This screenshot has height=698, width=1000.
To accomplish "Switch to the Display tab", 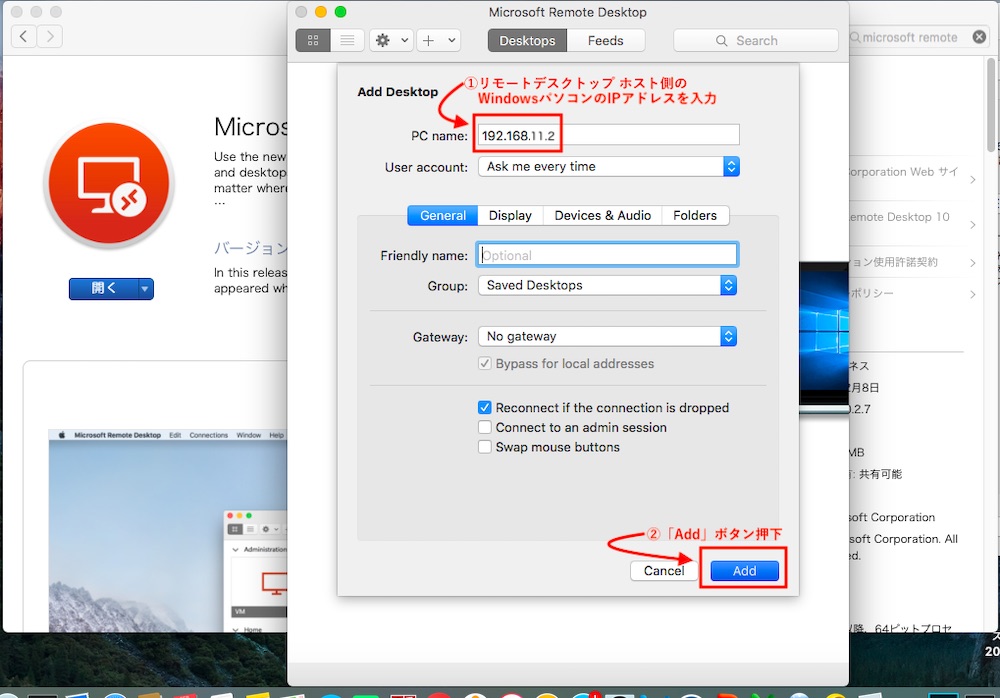I will [x=510, y=216].
